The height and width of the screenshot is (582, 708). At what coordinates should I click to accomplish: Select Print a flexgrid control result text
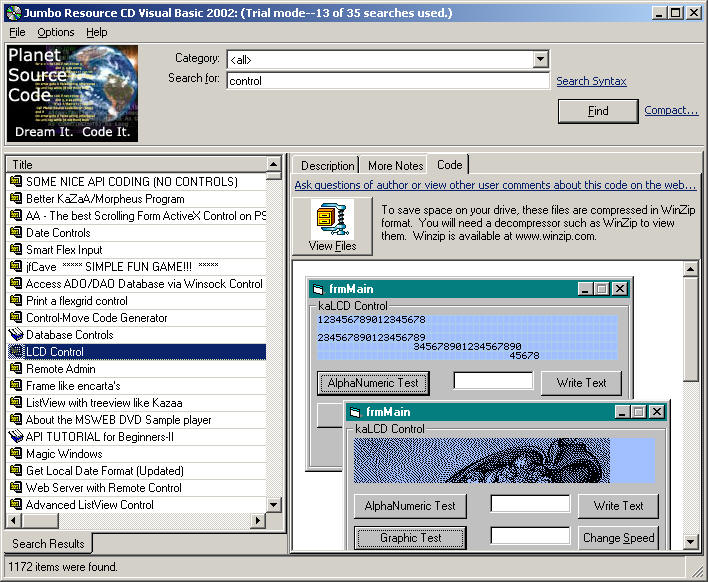pos(77,301)
